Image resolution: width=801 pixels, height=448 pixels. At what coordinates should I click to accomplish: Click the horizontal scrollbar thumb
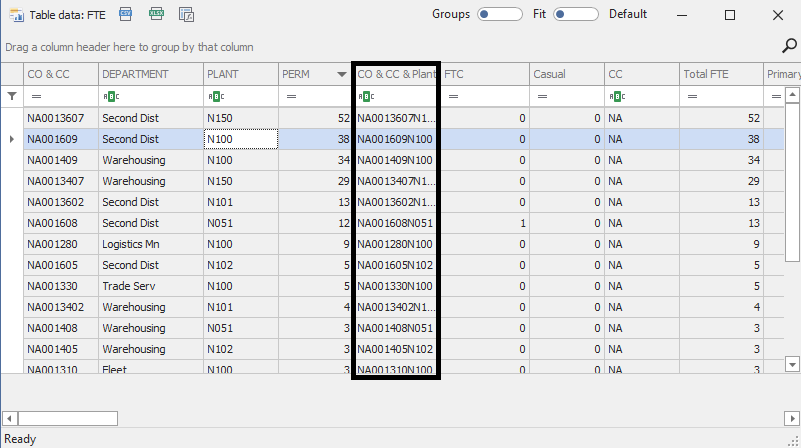[x=68, y=418]
